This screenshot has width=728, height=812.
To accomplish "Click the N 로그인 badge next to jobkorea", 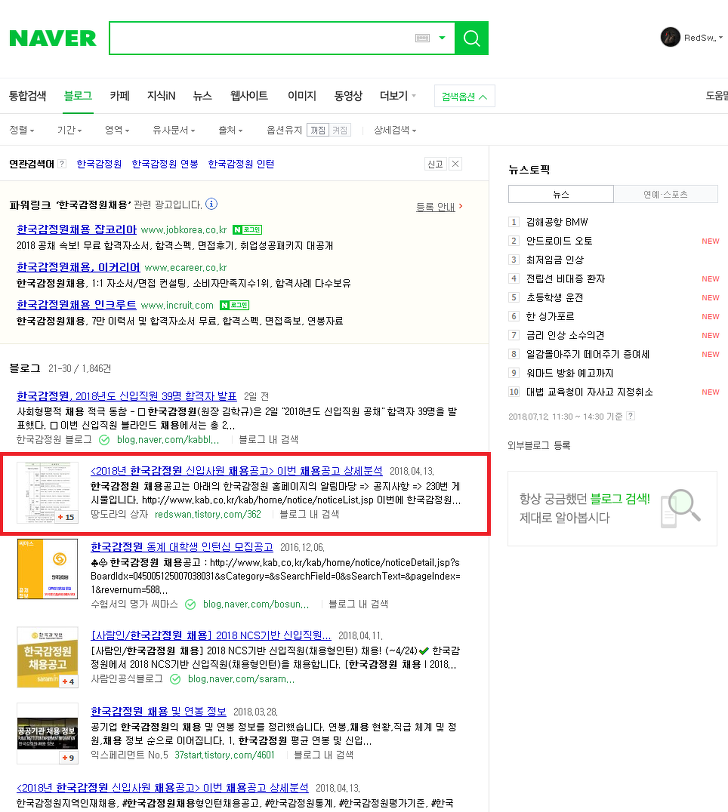I will tap(247, 230).
